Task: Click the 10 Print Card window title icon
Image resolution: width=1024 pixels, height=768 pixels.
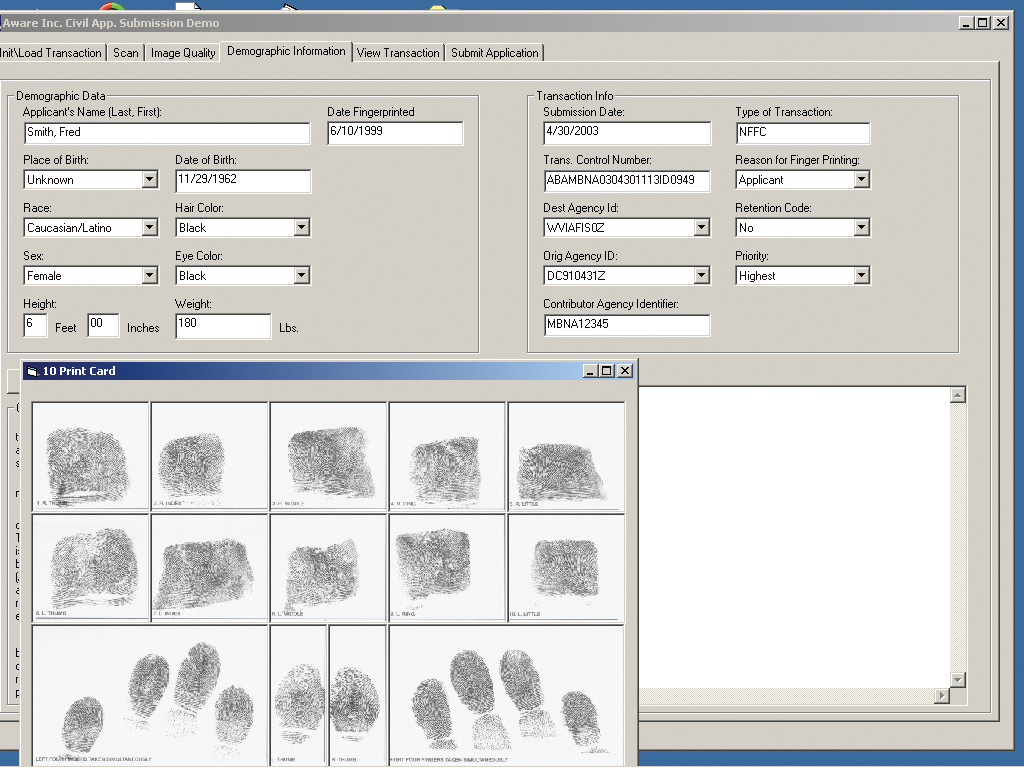Action: click(x=32, y=371)
